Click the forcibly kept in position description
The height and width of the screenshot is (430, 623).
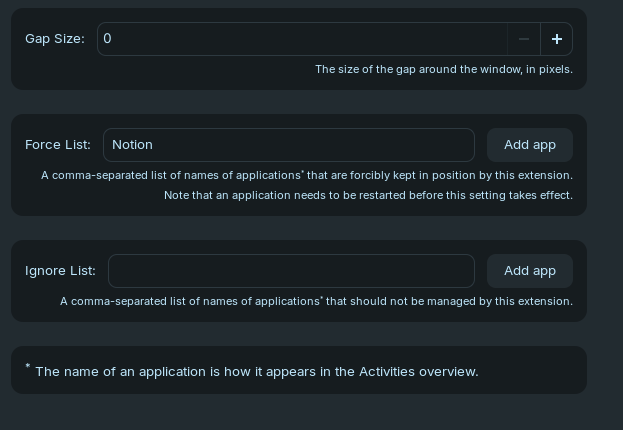pyautogui.click(x=306, y=175)
